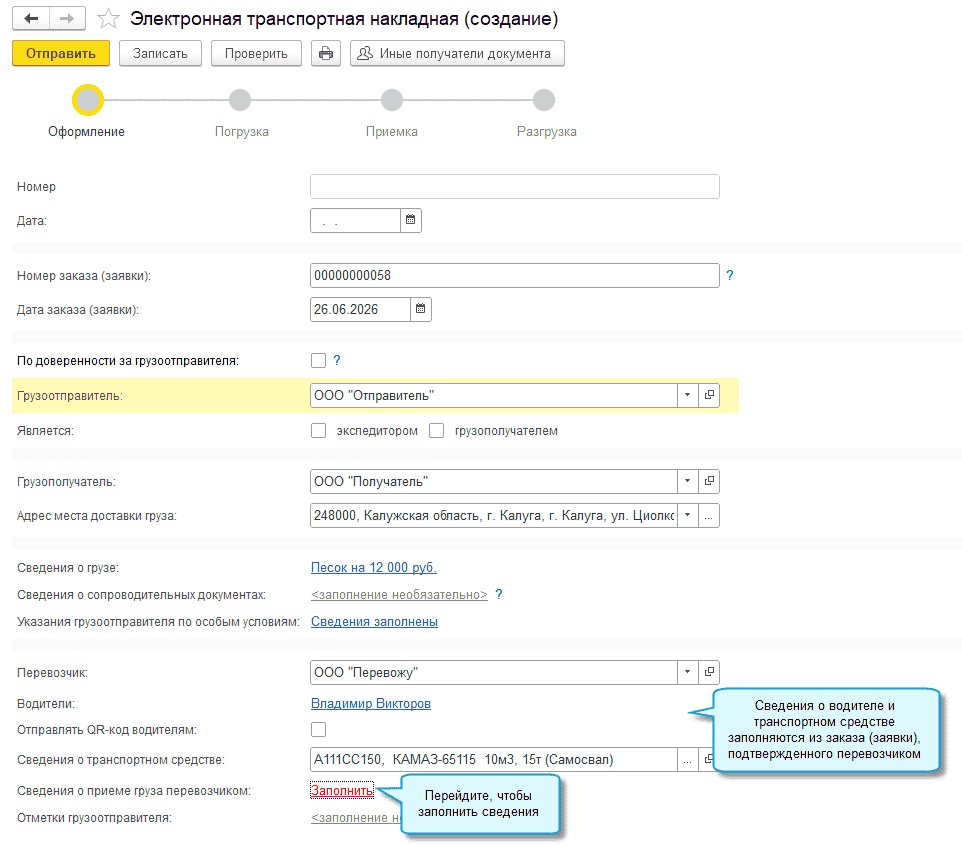This screenshot has width=962, height=845.
Task: Enable По доверенности за грузоотправителя checkbox
Action: coord(318,360)
